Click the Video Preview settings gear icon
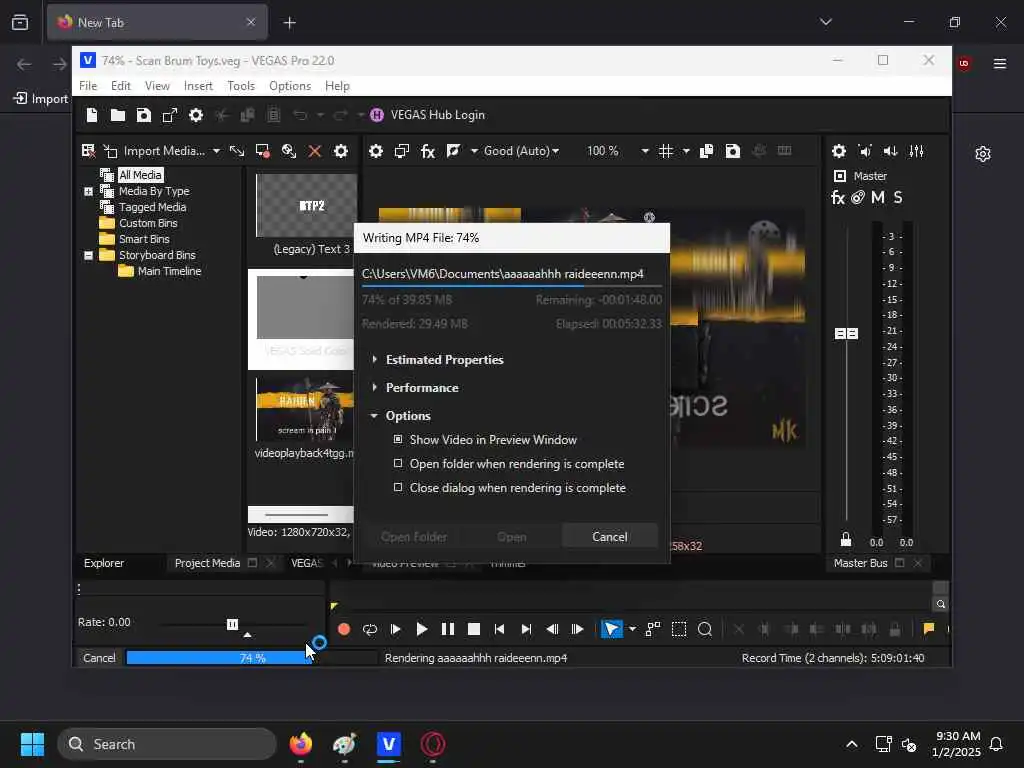Viewport: 1024px width, 768px height. [376, 151]
